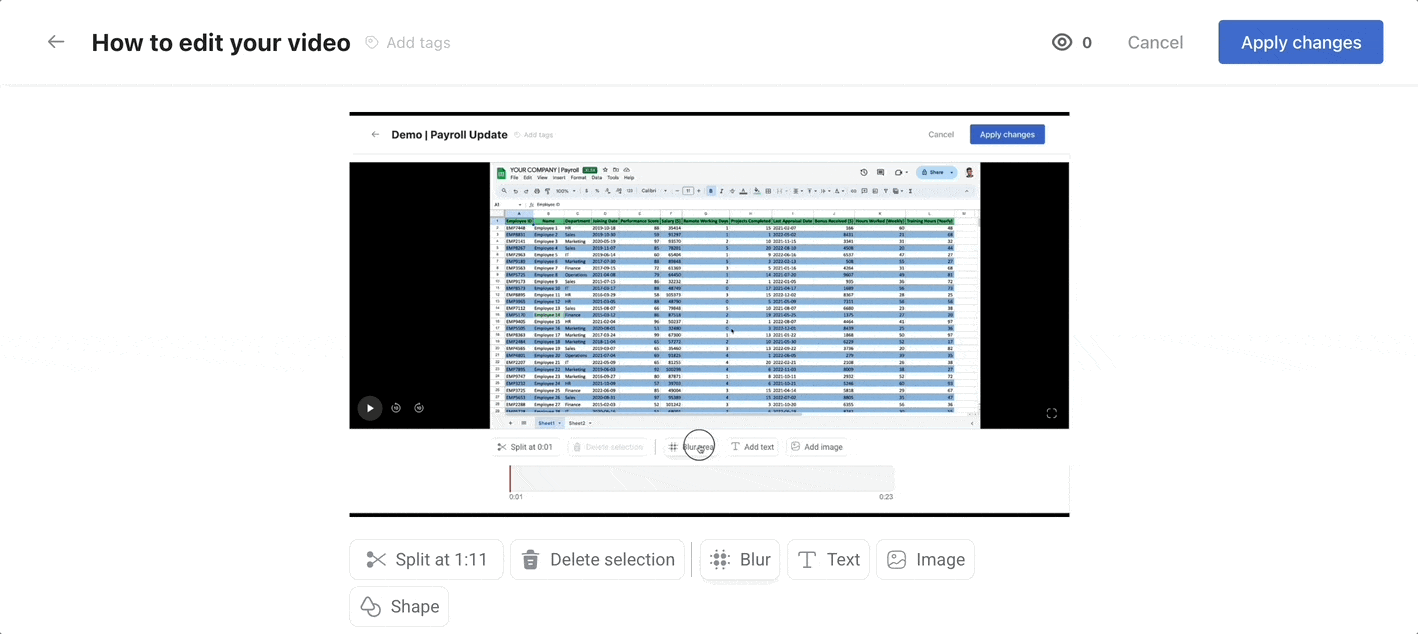Image resolution: width=1418 pixels, height=634 pixels.
Task: Switch to the Sheet2 tab
Action: pyautogui.click(x=575, y=423)
